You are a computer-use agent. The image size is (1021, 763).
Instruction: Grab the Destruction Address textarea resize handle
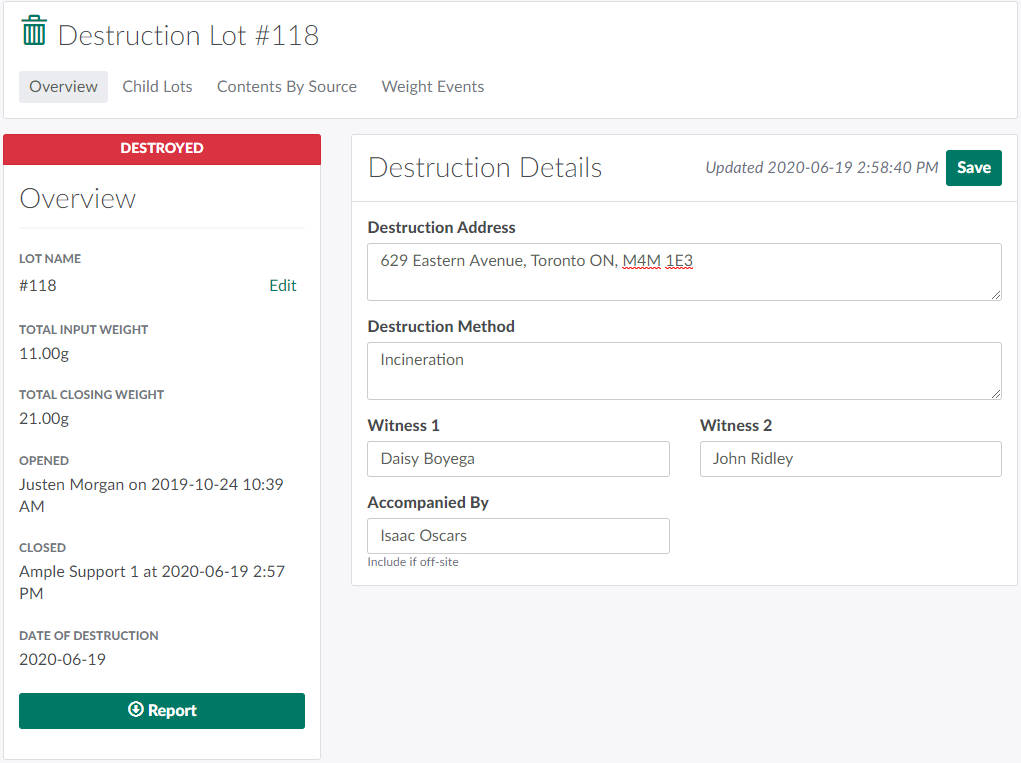[x=995, y=294]
